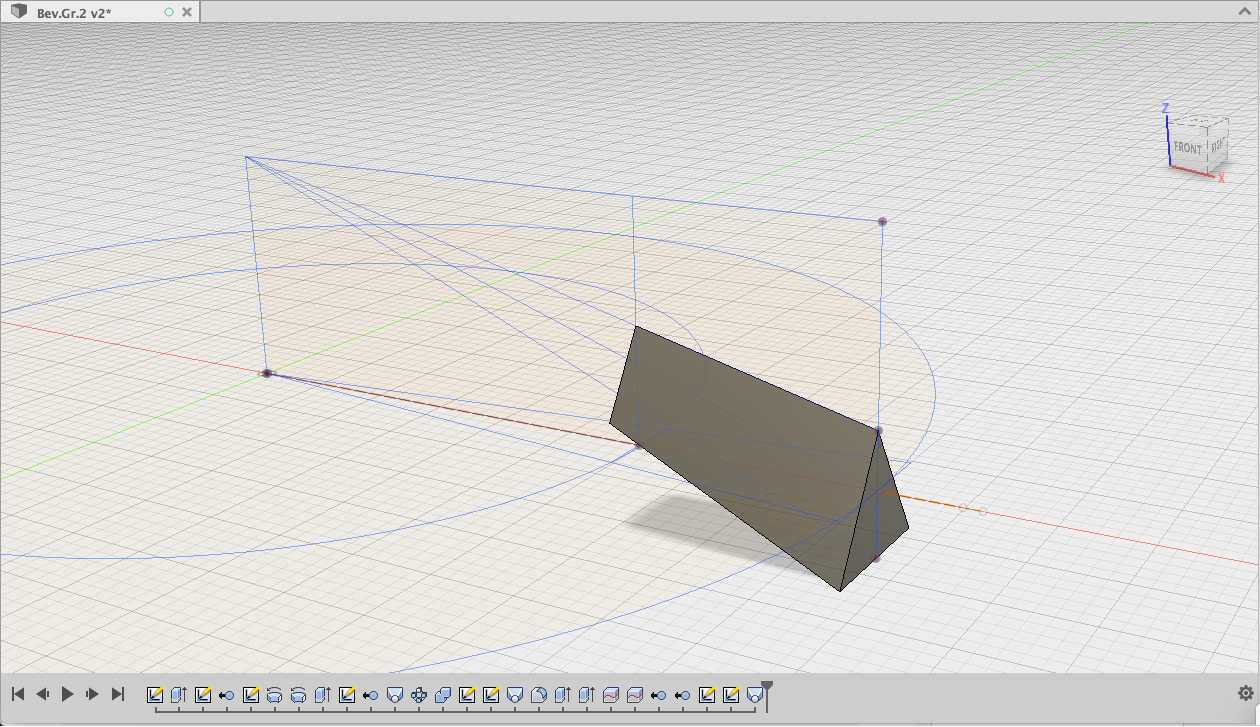1260x727 pixels.
Task: Select the first sketch feature in the timeline
Action: (x=155, y=694)
